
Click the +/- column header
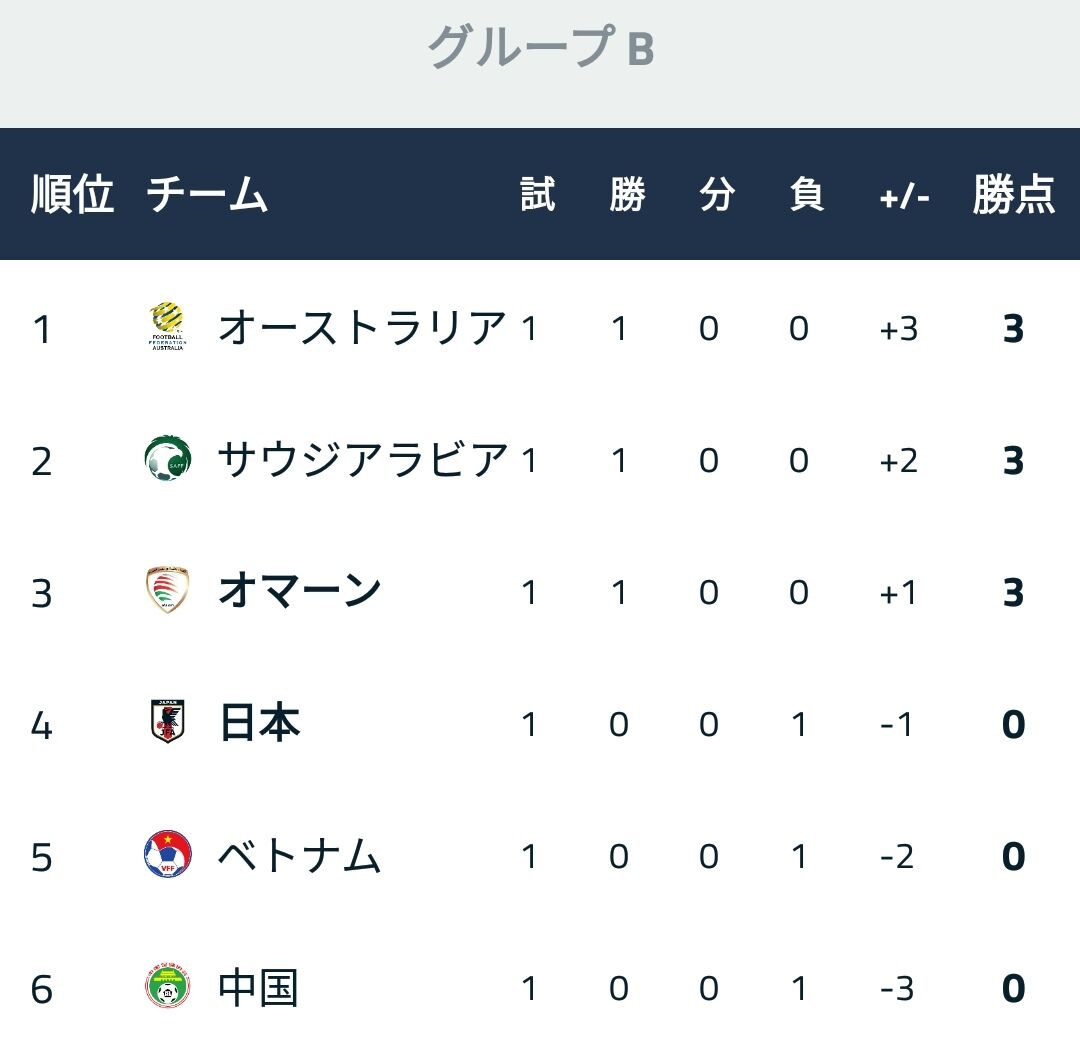(904, 197)
